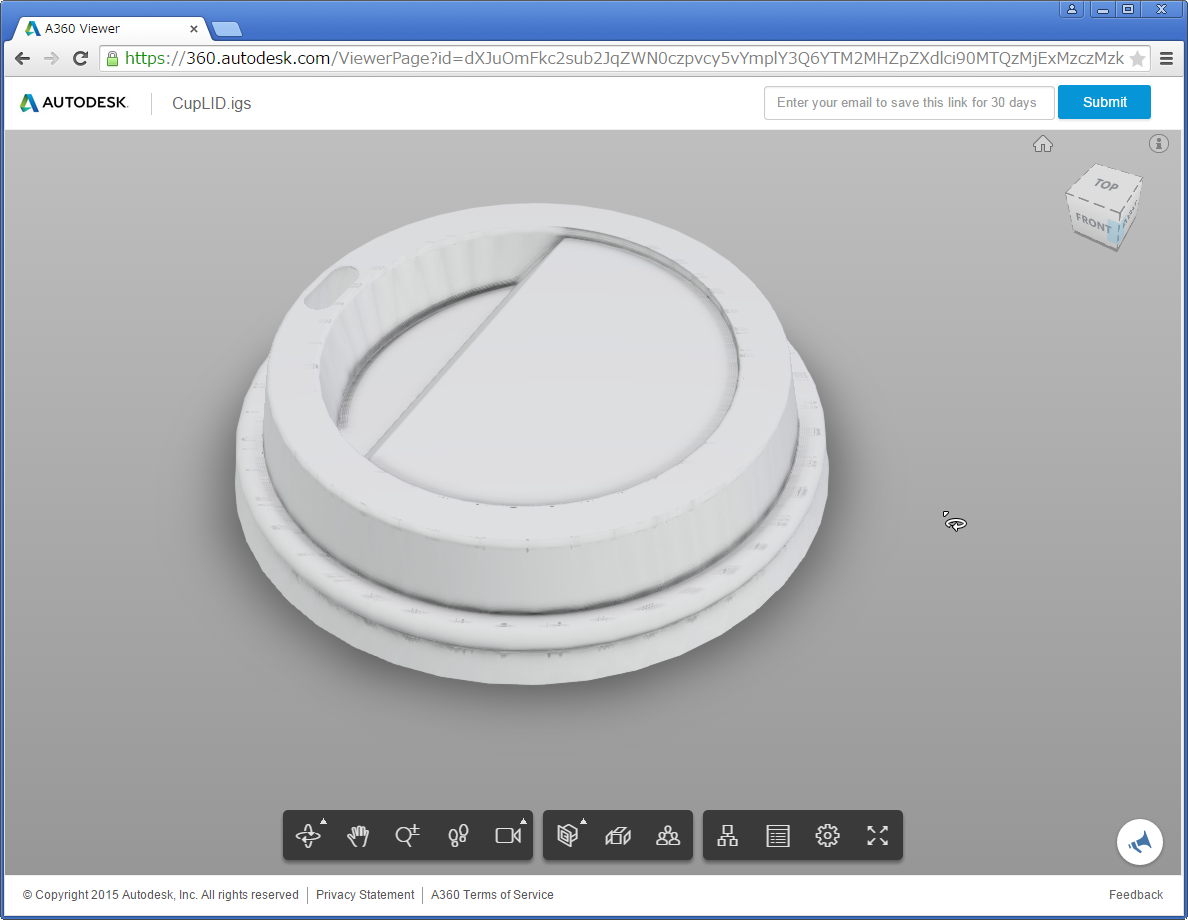Open the Model browser hierarchy icon
Image resolution: width=1188 pixels, height=920 pixels.
pyautogui.click(x=728, y=835)
